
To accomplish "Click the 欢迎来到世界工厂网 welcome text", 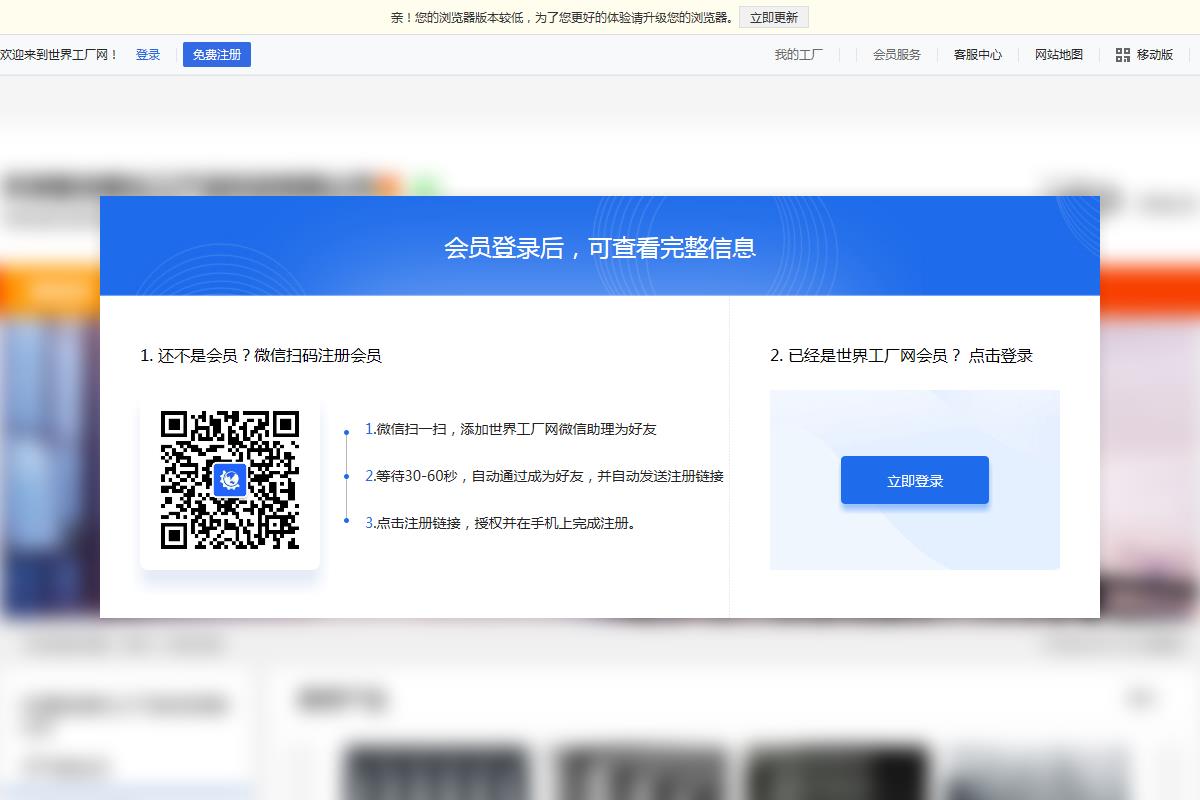I will (x=60, y=55).
